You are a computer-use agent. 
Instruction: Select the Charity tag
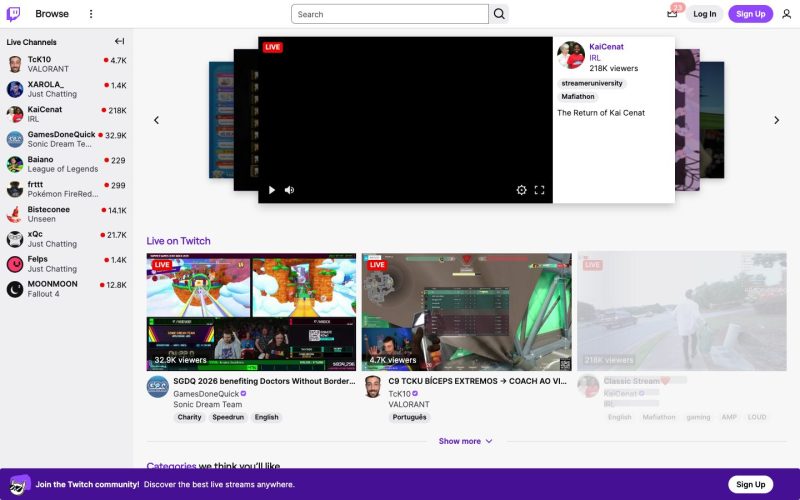click(x=189, y=417)
